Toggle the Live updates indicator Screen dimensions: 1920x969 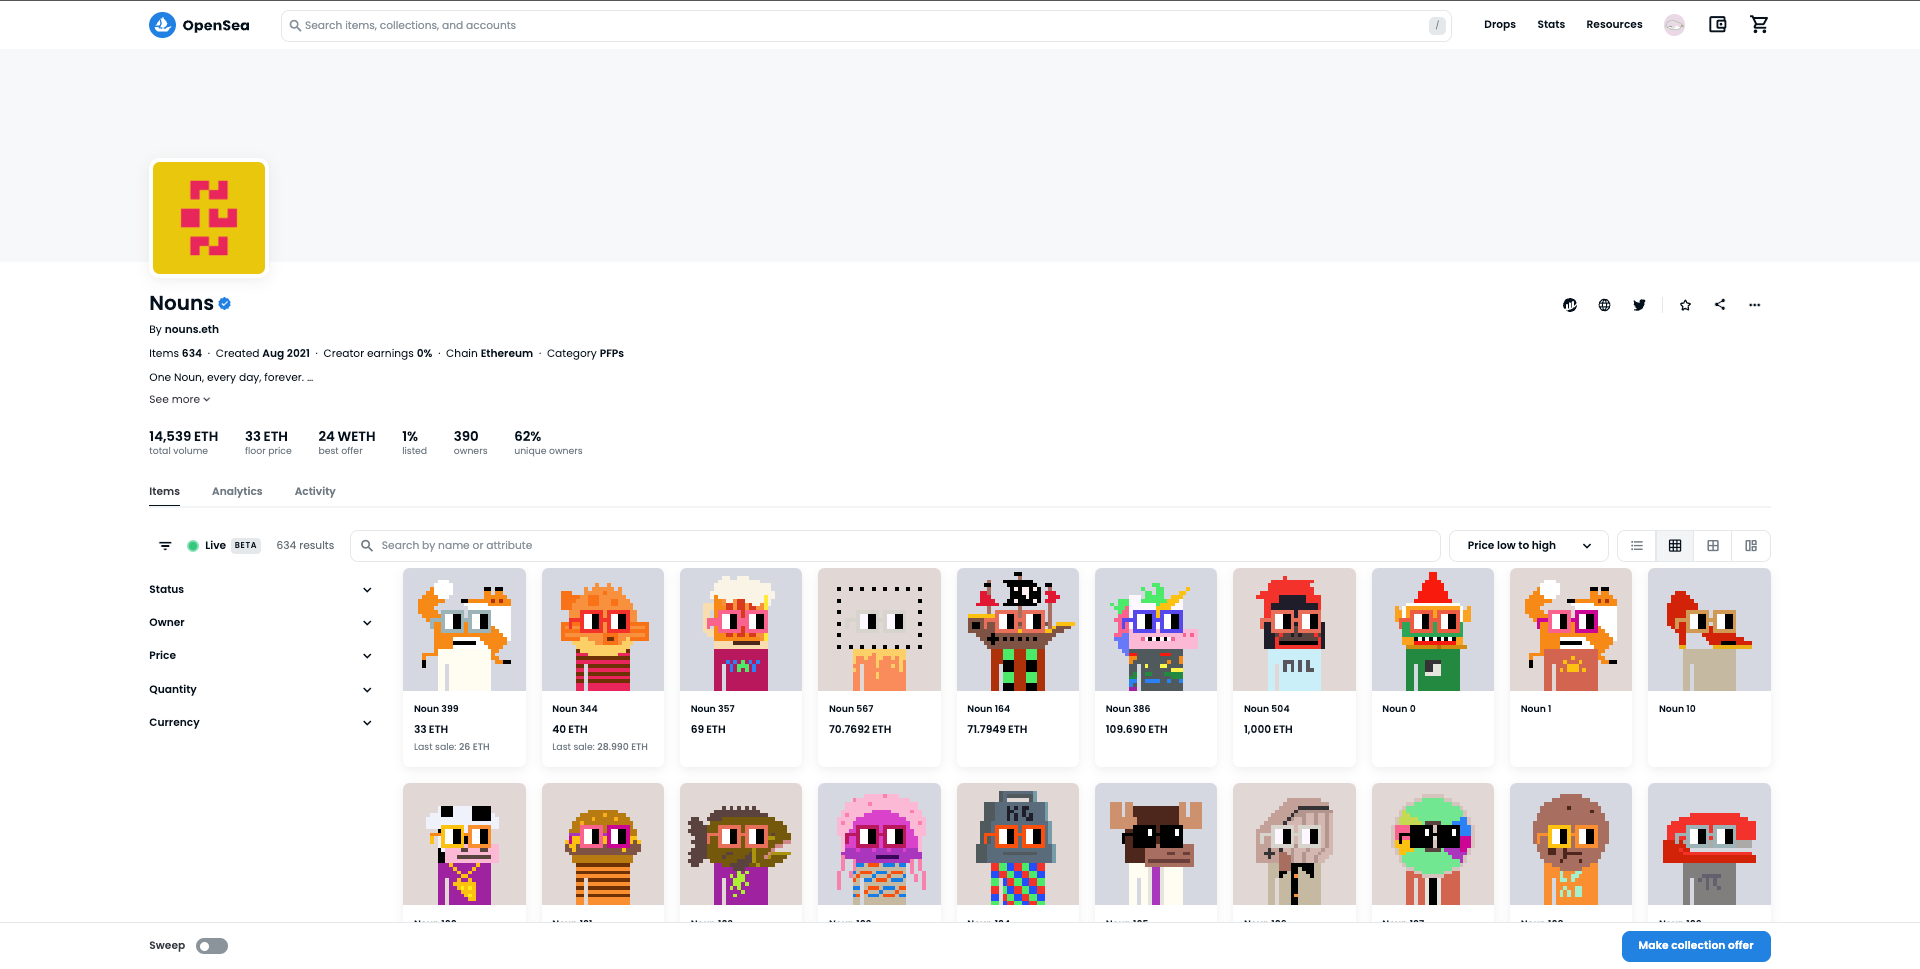coord(193,546)
